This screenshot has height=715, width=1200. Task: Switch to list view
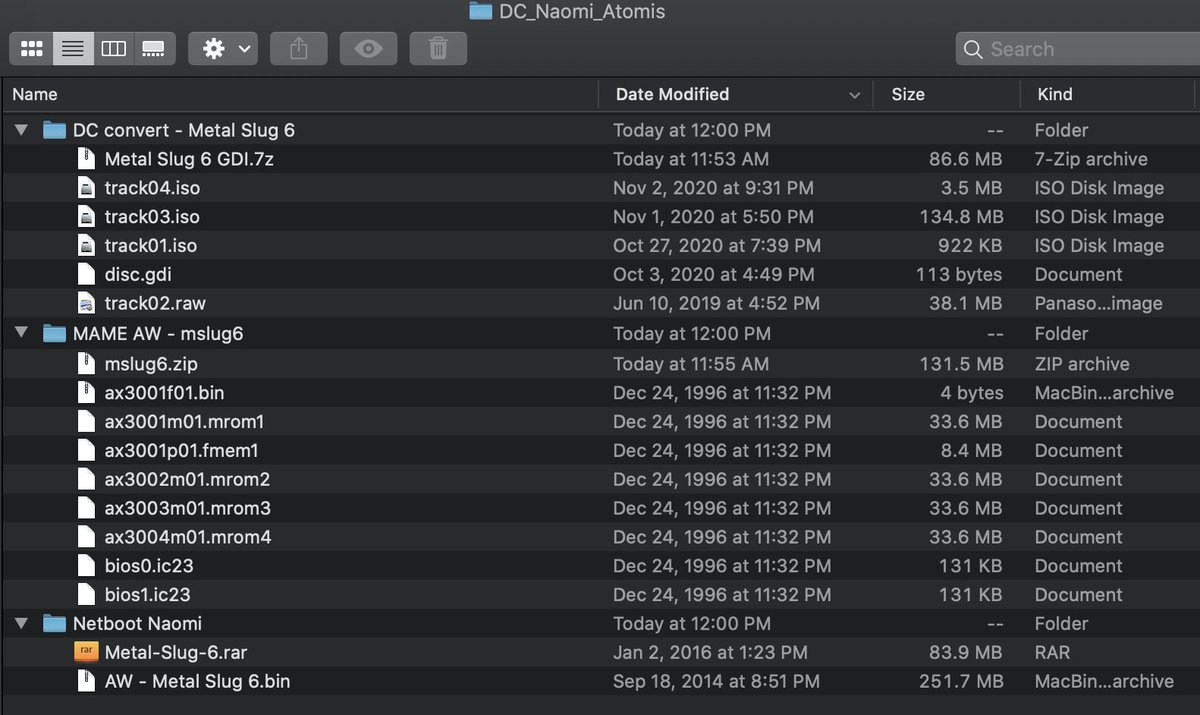72,48
